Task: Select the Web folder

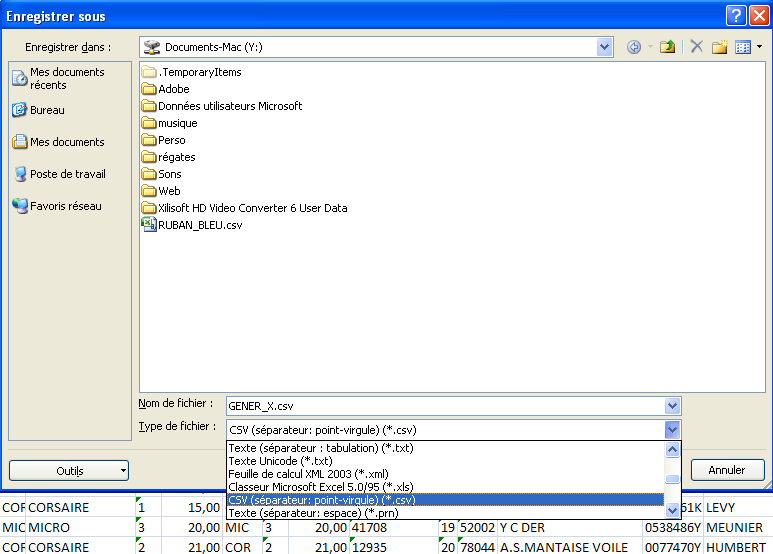Action: coord(161,191)
